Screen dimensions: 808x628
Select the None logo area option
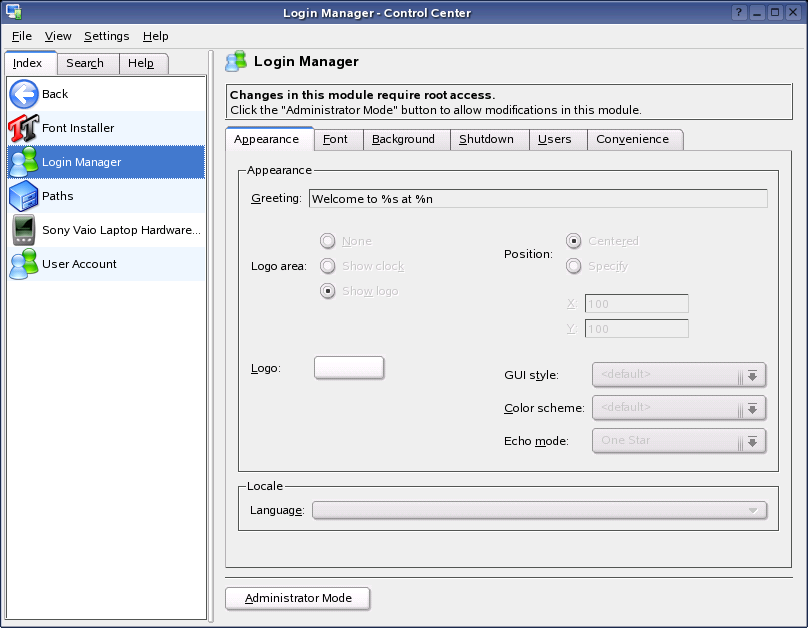[327, 241]
